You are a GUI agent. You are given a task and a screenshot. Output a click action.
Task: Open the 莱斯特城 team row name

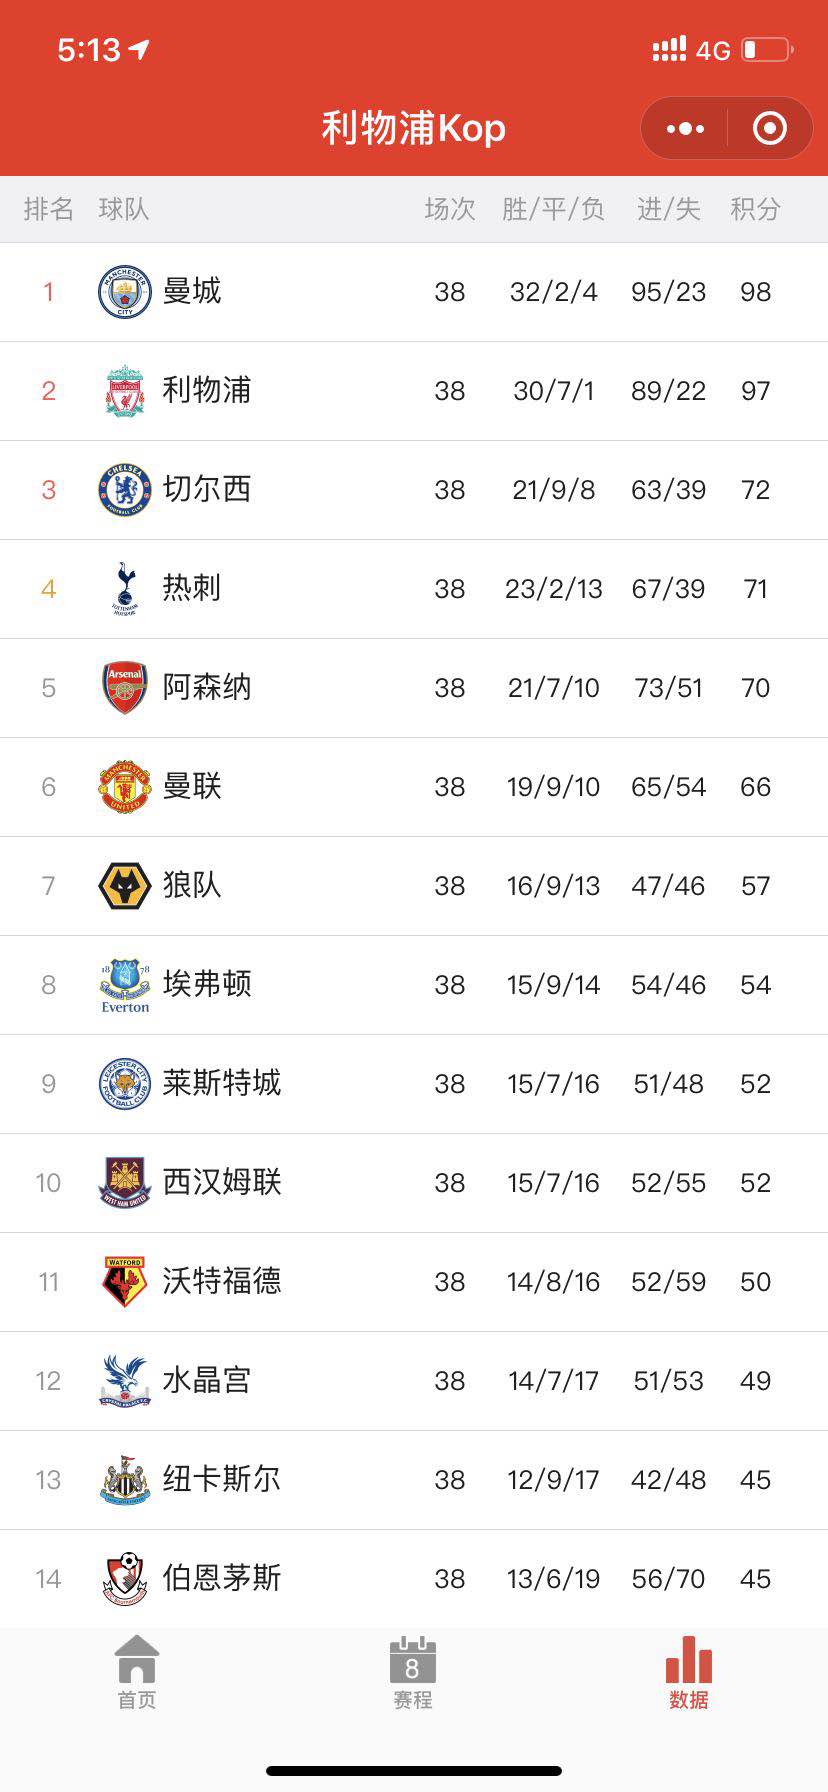[222, 1083]
